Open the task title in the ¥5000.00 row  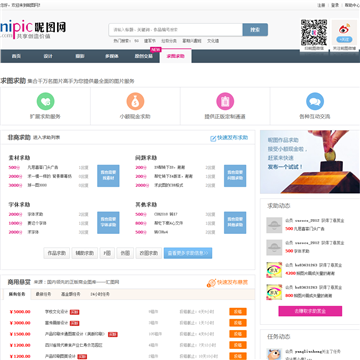point(56,312)
